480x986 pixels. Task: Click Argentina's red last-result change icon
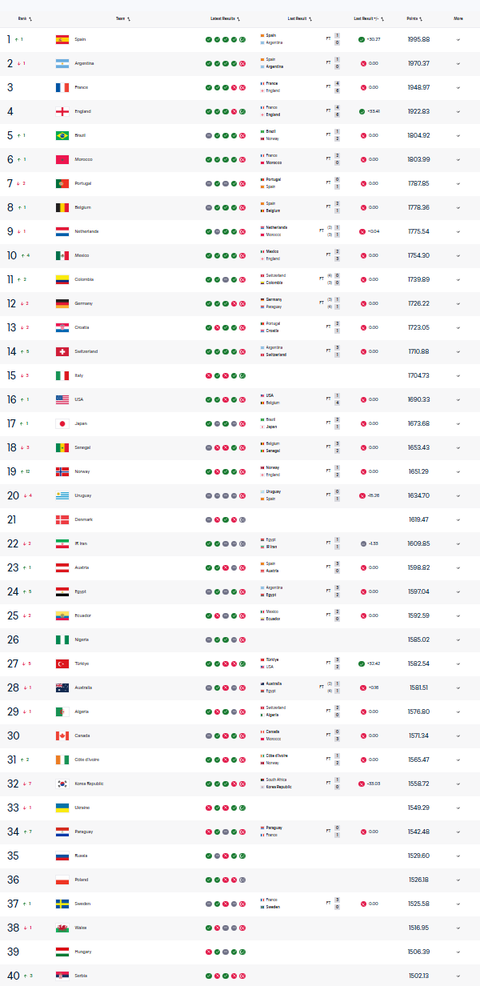click(x=363, y=64)
